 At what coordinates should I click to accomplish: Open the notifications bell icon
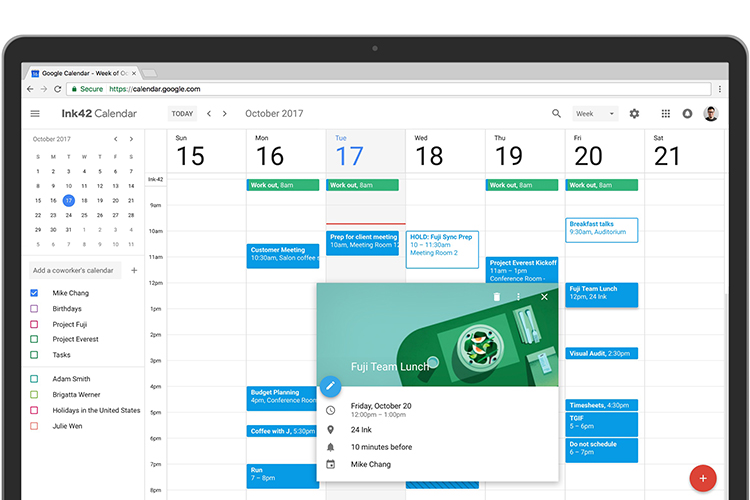click(x=687, y=113)
